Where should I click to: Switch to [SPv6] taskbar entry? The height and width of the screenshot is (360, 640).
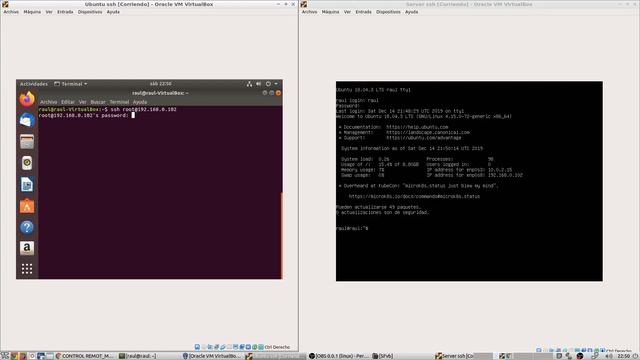pyautogui.click(x=383, y=356)
